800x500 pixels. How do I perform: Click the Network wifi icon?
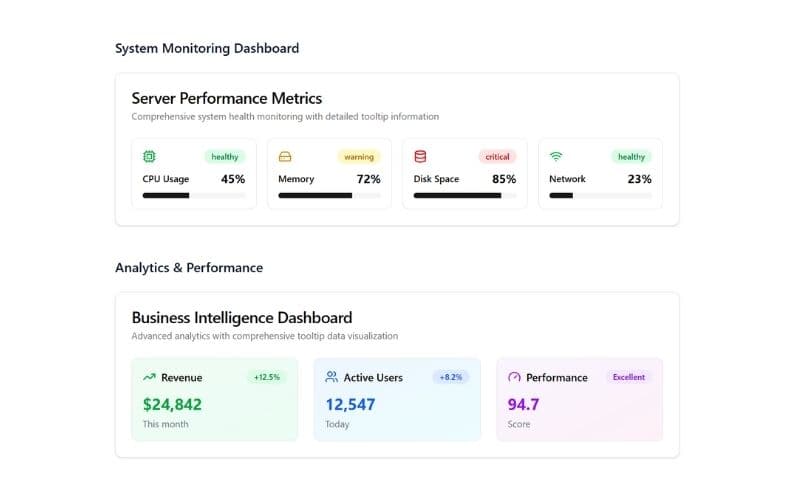click(556, 157)
